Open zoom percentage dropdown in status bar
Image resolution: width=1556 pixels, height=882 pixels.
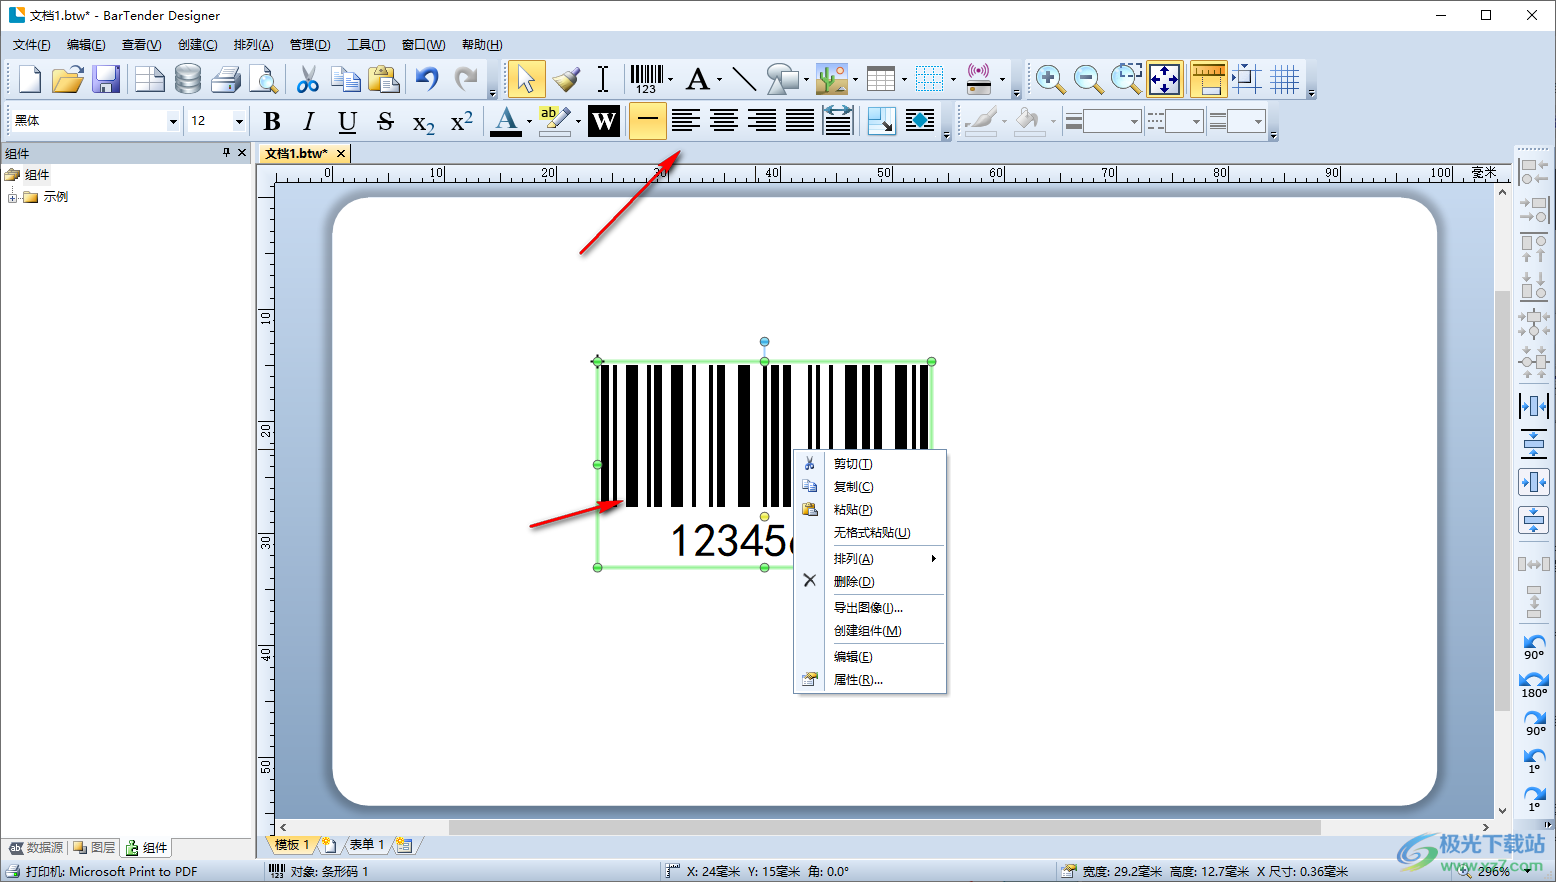click(1528, 871)
